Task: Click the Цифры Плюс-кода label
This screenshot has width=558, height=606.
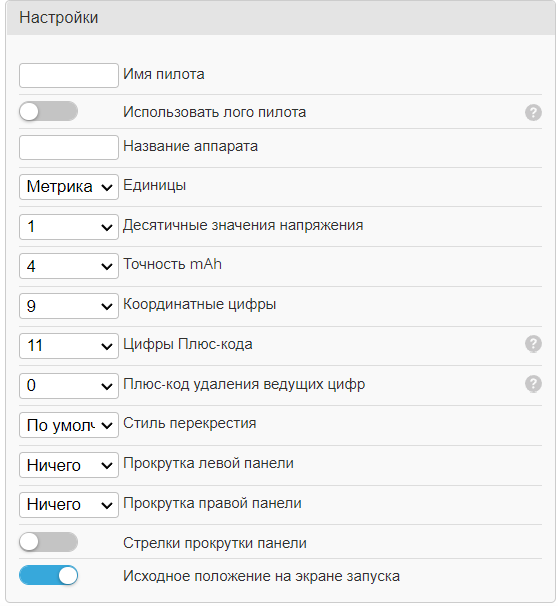Action: tap(188, 344)
